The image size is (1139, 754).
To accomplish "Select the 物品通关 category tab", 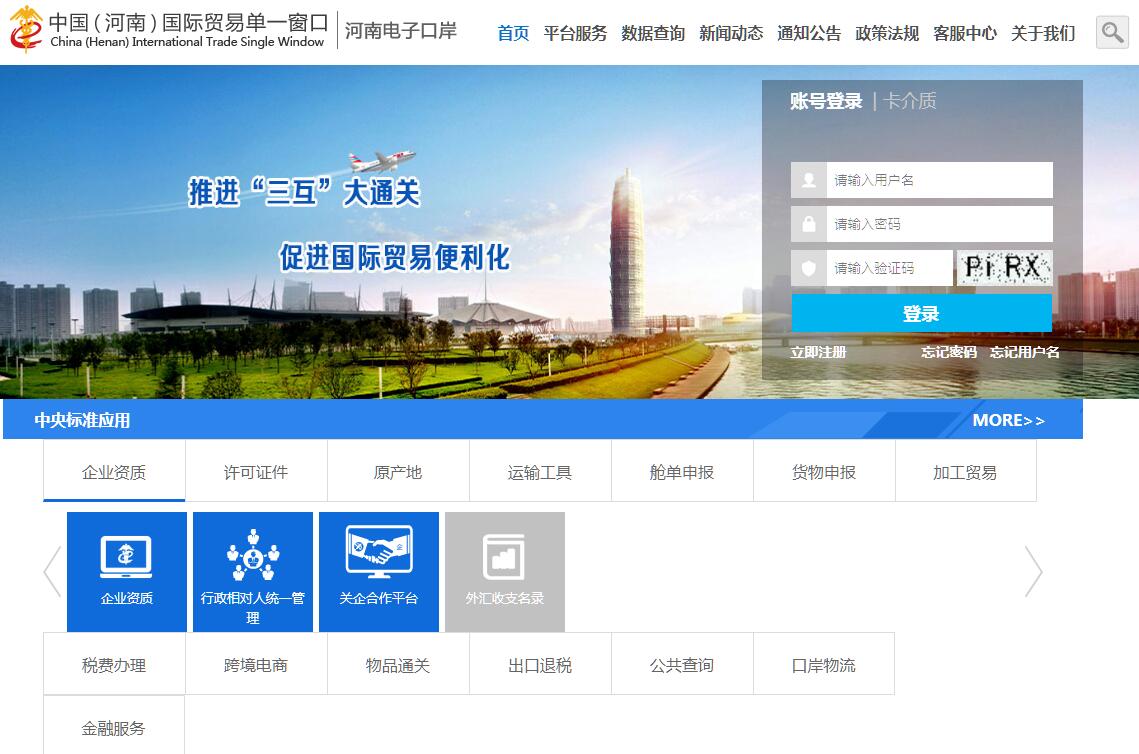I will (398, 665).
